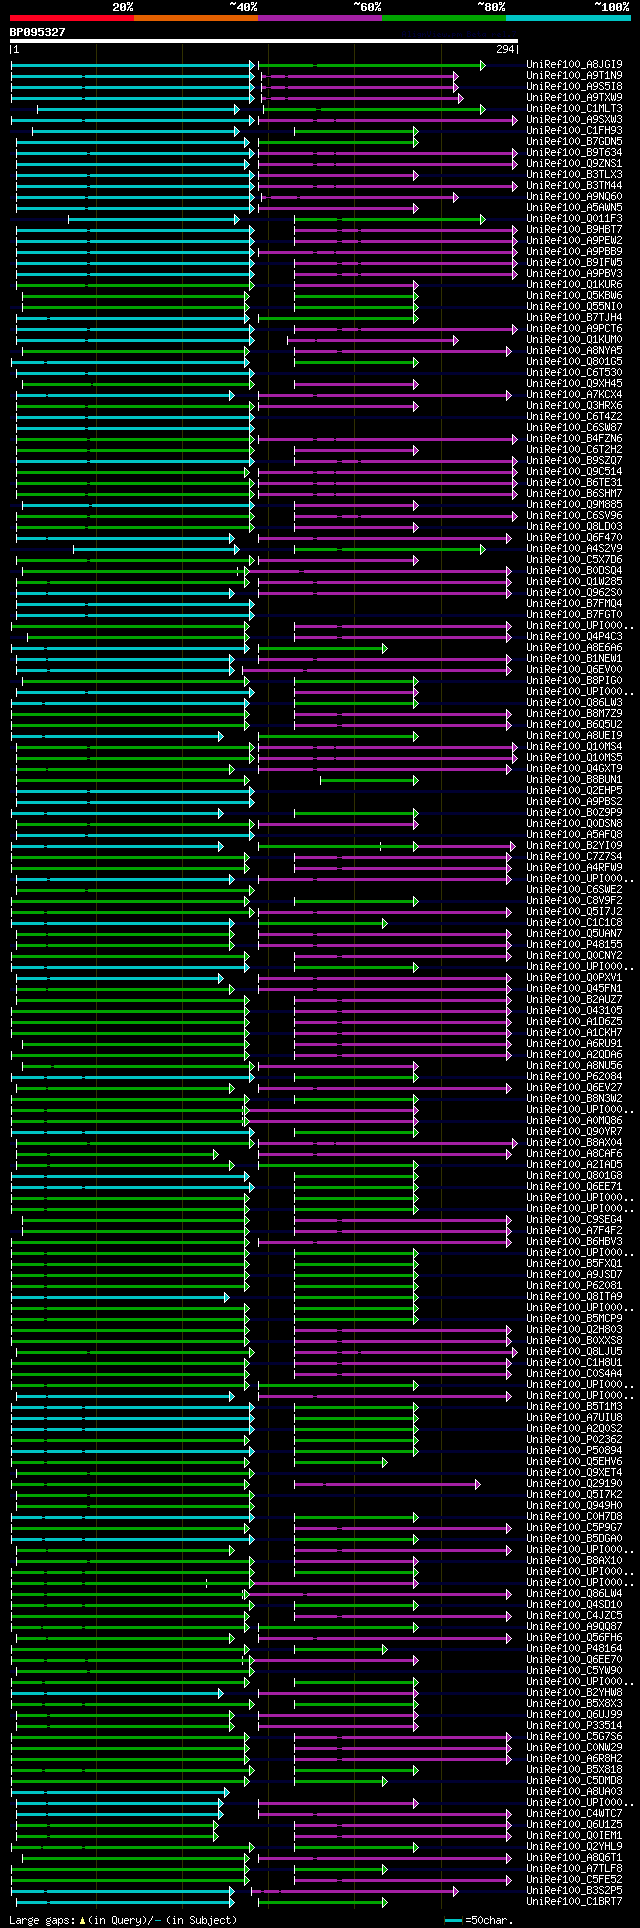Select the UniRef100_Q6F470 label
Screen dimensions: 640x1928
point(574,538)
